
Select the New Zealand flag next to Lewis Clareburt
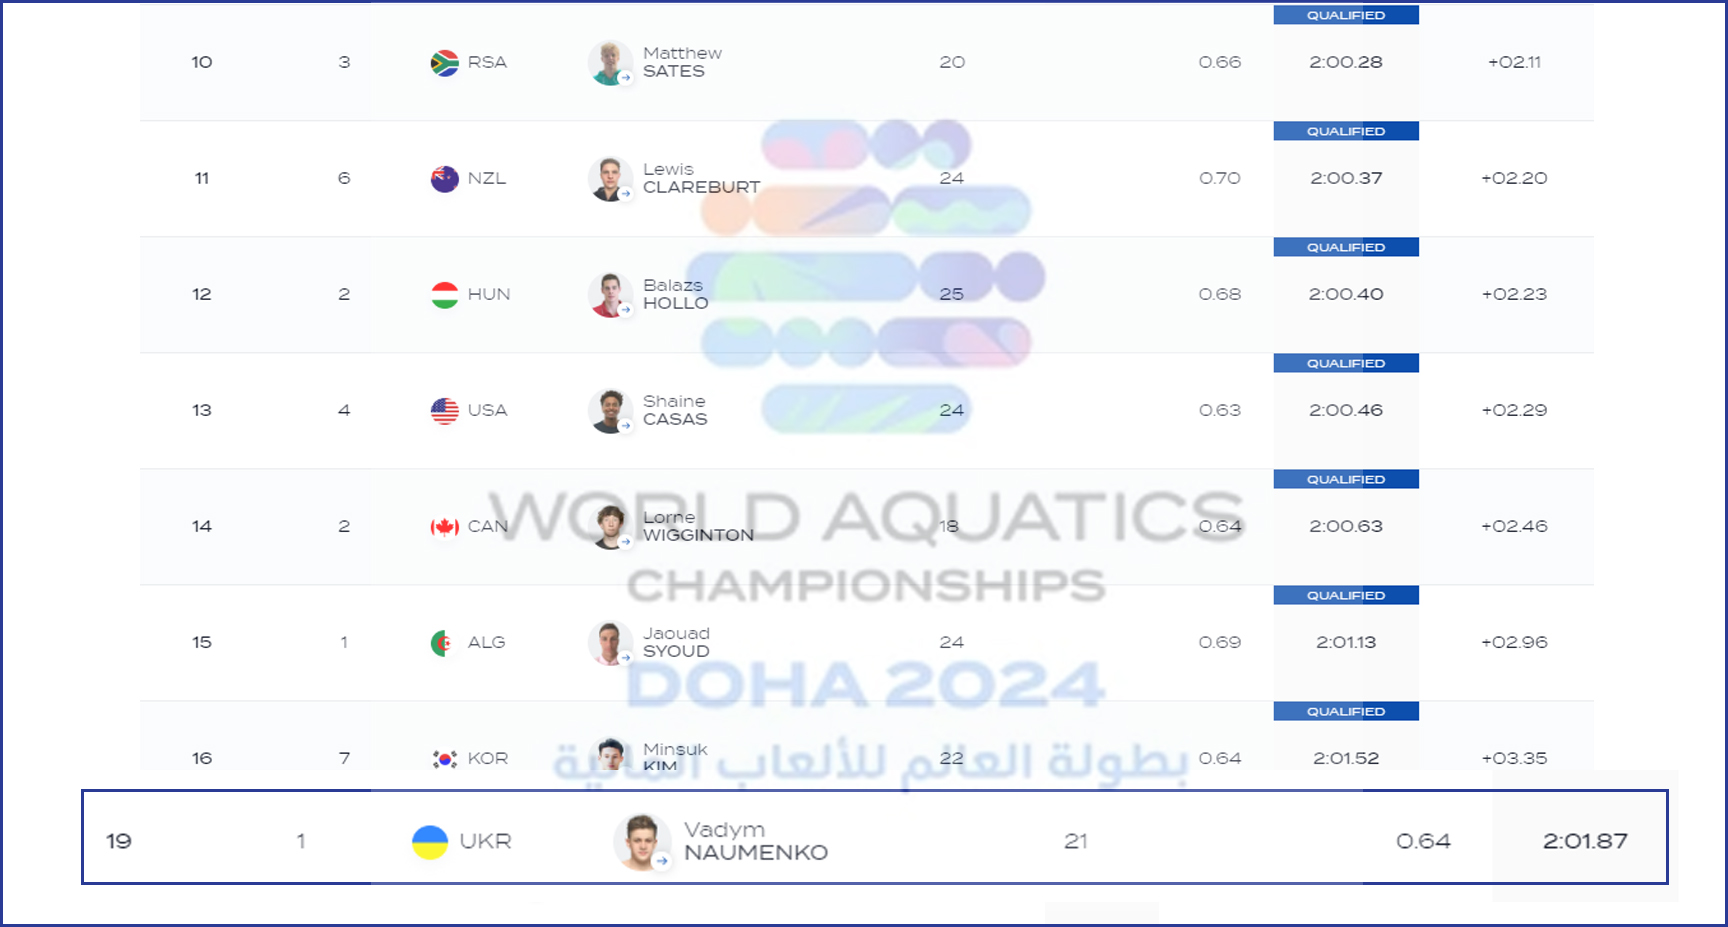click(443, 178)
